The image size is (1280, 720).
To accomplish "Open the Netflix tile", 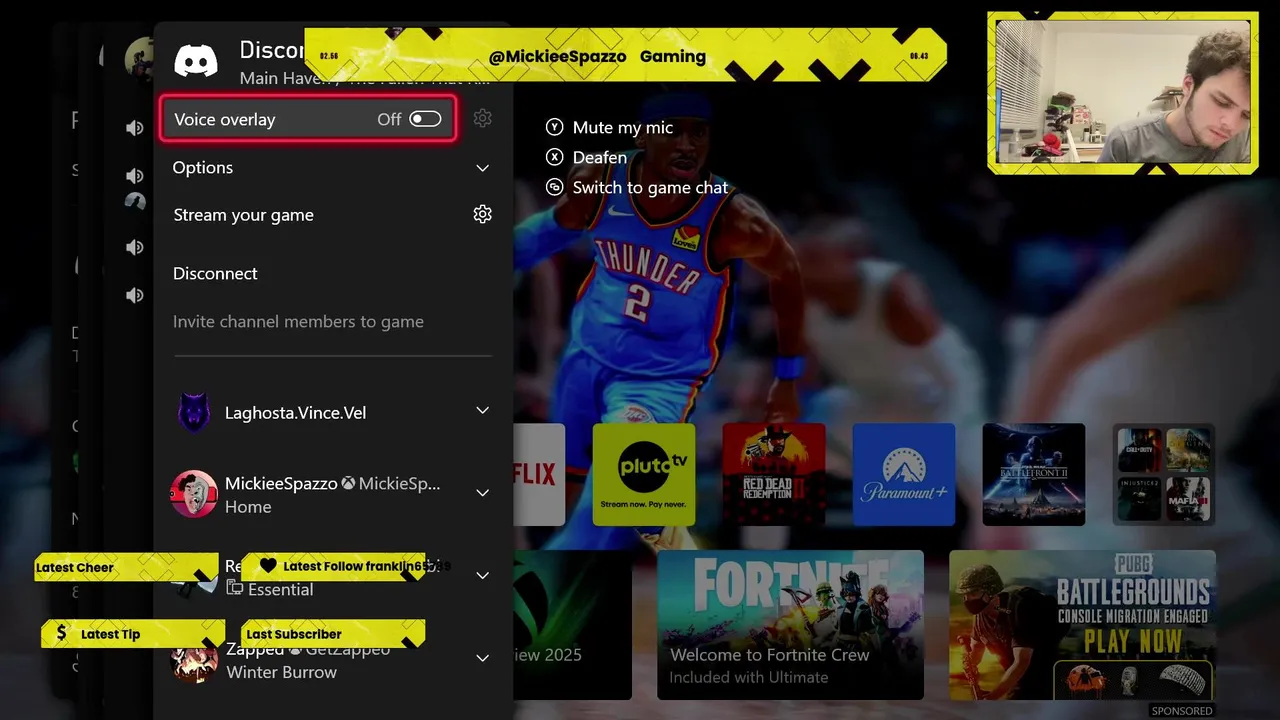I will [540, 474].
